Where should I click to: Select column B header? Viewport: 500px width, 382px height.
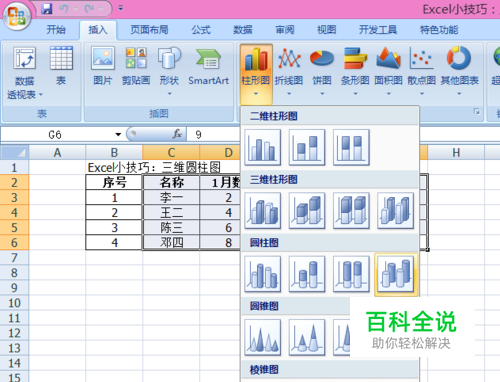tap(114, 153)
